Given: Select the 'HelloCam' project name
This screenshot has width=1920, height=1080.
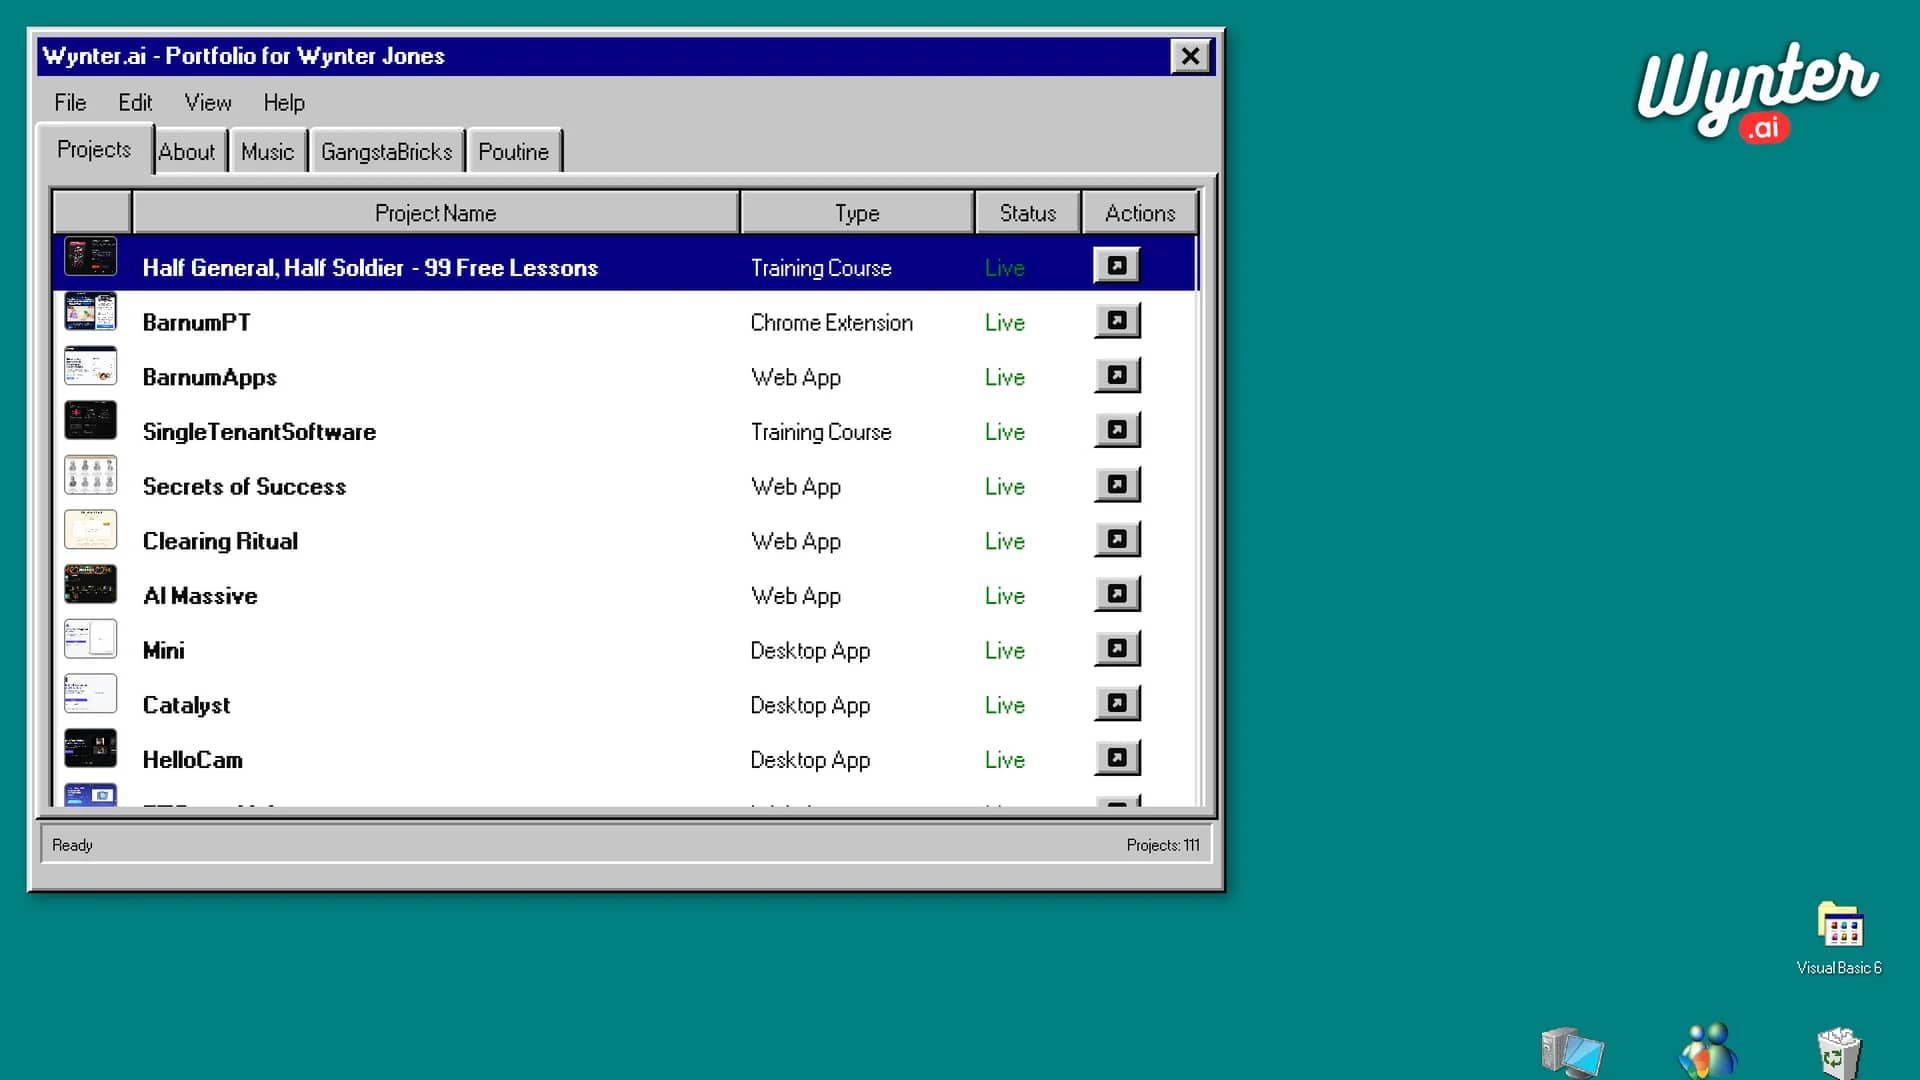Looking at the screenshot, I should coord(192,759).
